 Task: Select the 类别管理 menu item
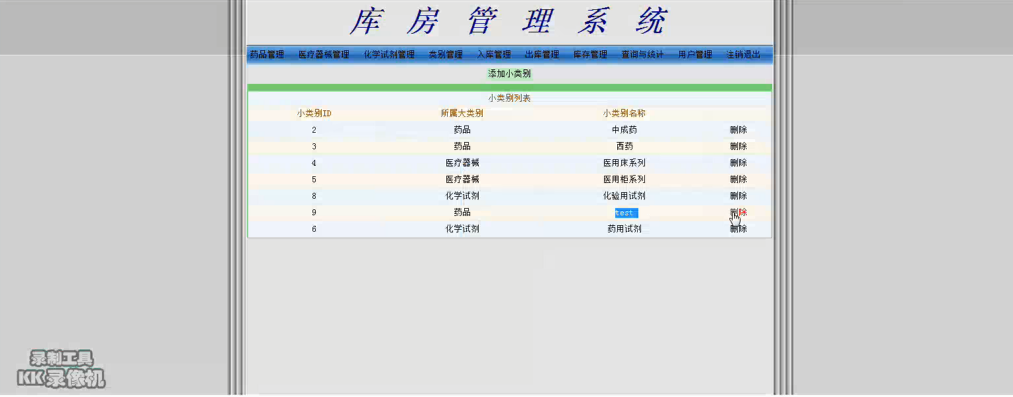coord(446,55)
